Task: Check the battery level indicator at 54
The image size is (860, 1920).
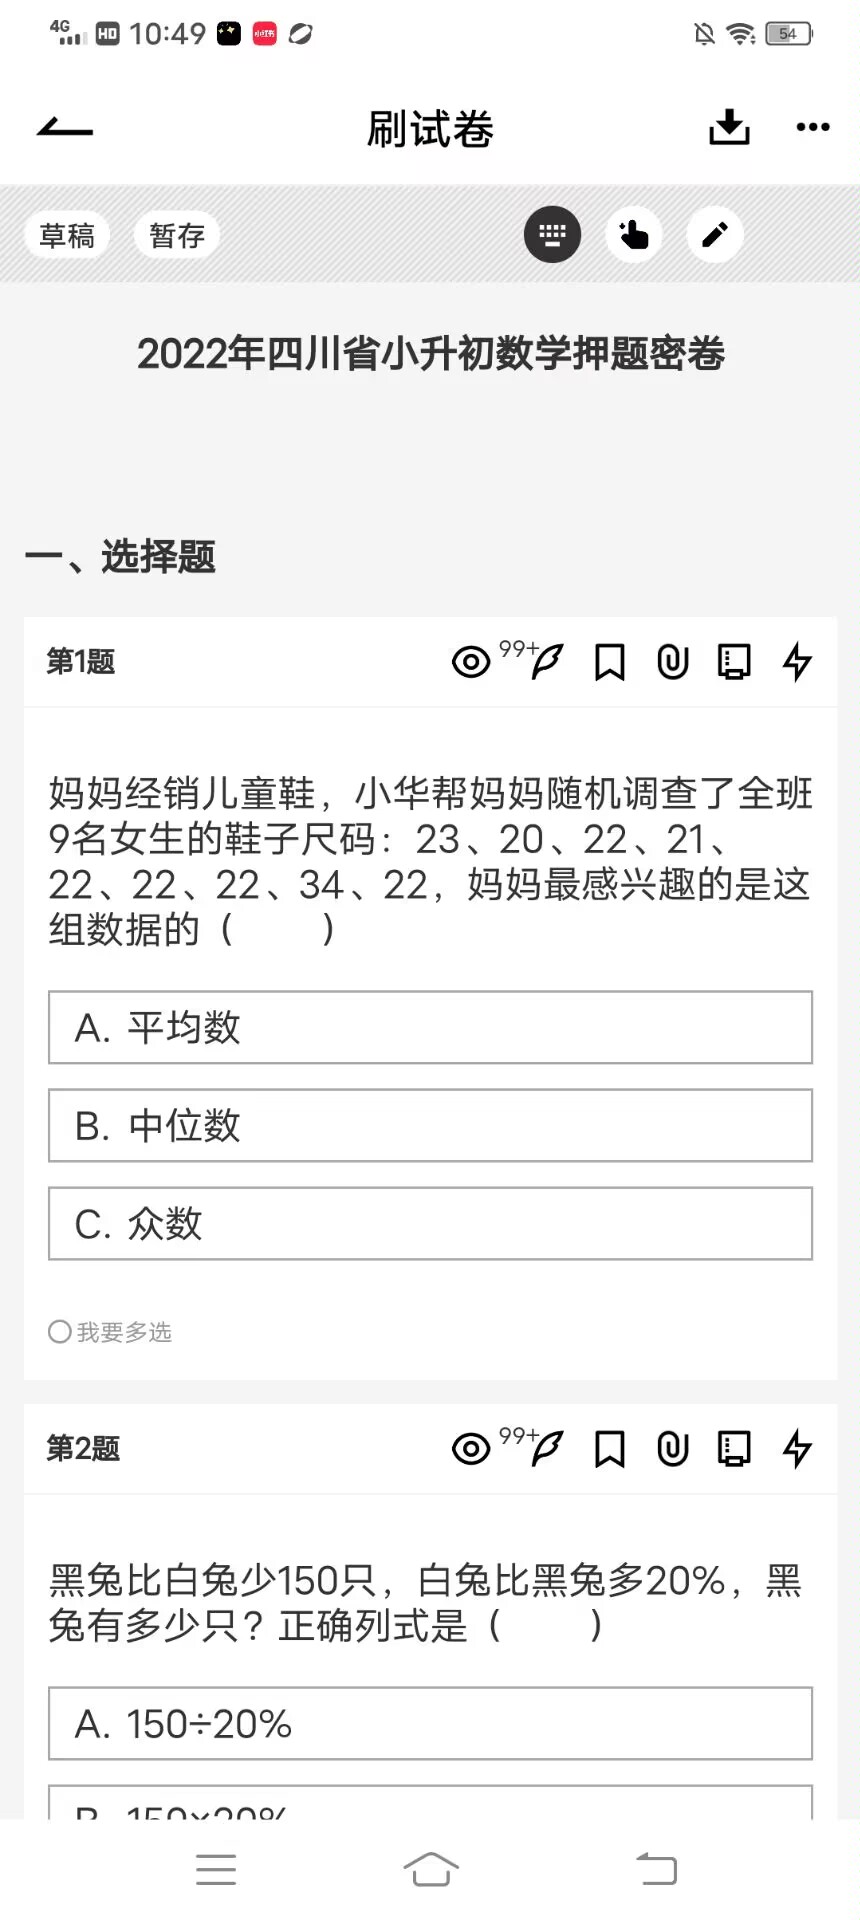Action: [x=787, y=33]
